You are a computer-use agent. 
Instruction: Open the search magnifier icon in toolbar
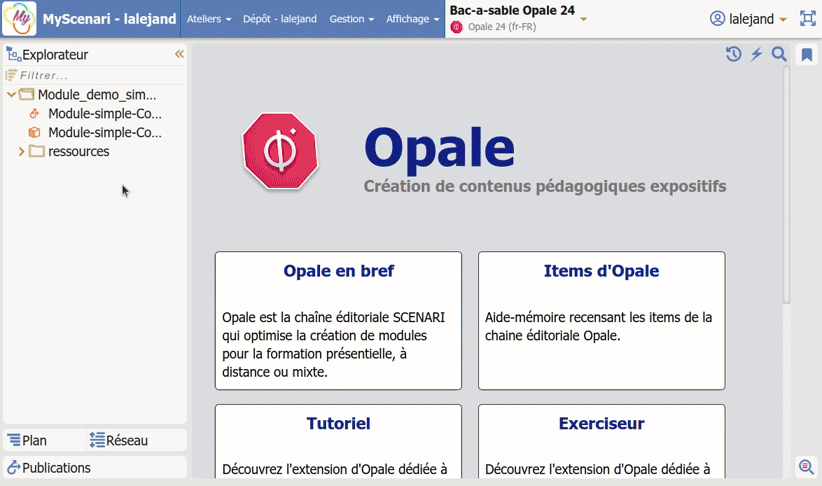[779, 54]
